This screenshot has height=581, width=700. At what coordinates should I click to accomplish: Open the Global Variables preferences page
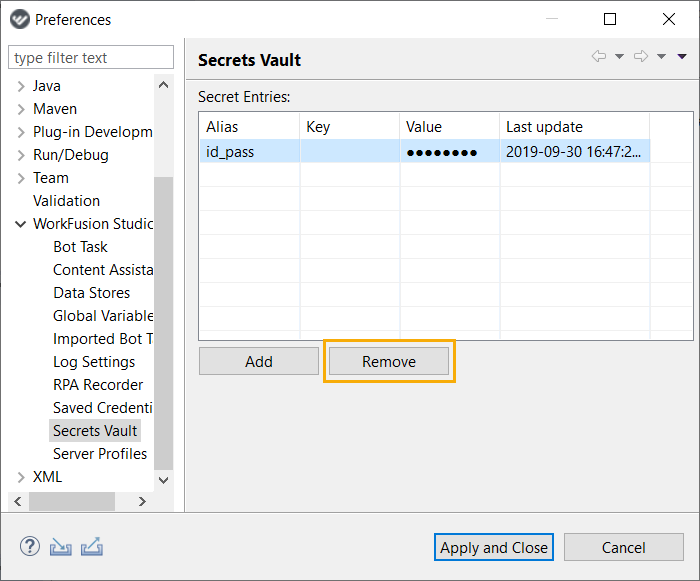coord(103,316)
